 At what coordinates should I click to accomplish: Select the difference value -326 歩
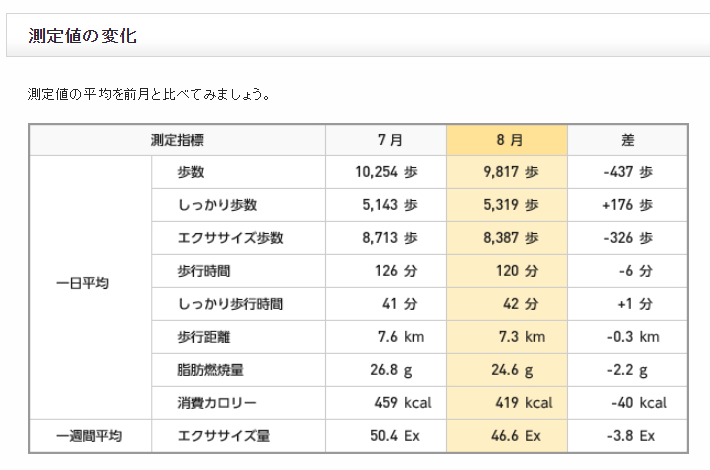pos(628,238)
